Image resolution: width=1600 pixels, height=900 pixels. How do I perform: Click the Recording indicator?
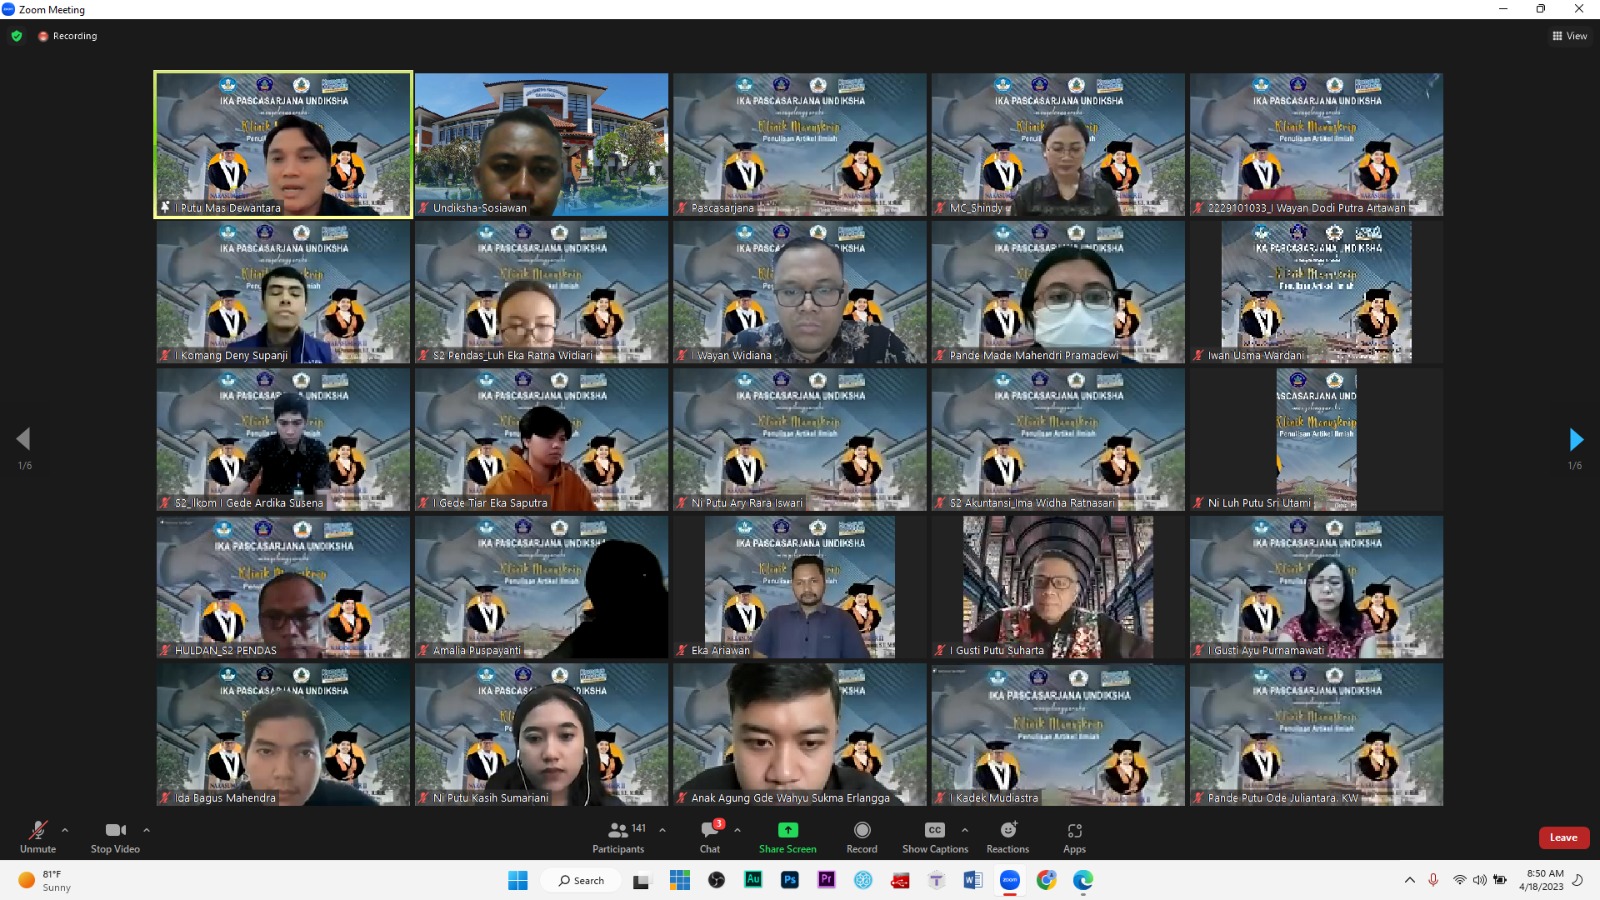[68, 36]
